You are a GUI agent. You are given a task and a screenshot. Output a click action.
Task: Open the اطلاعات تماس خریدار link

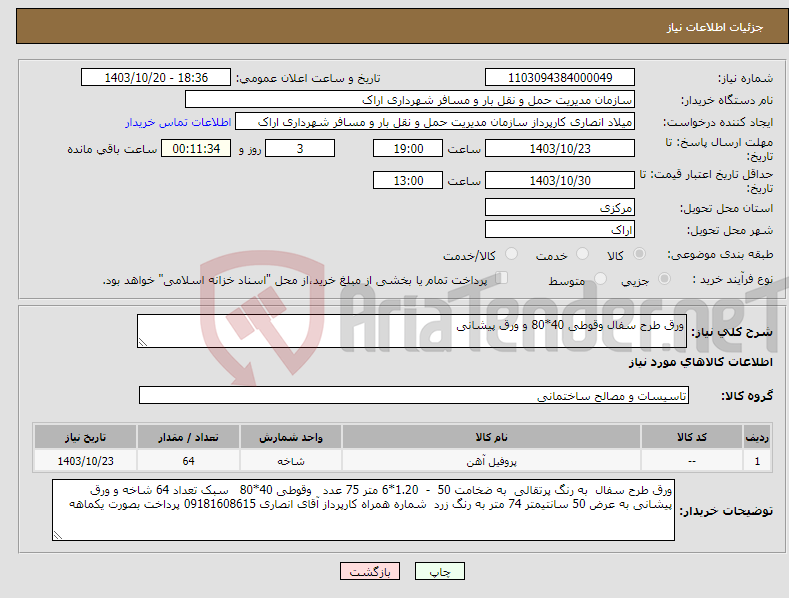[x=178, y=122]
